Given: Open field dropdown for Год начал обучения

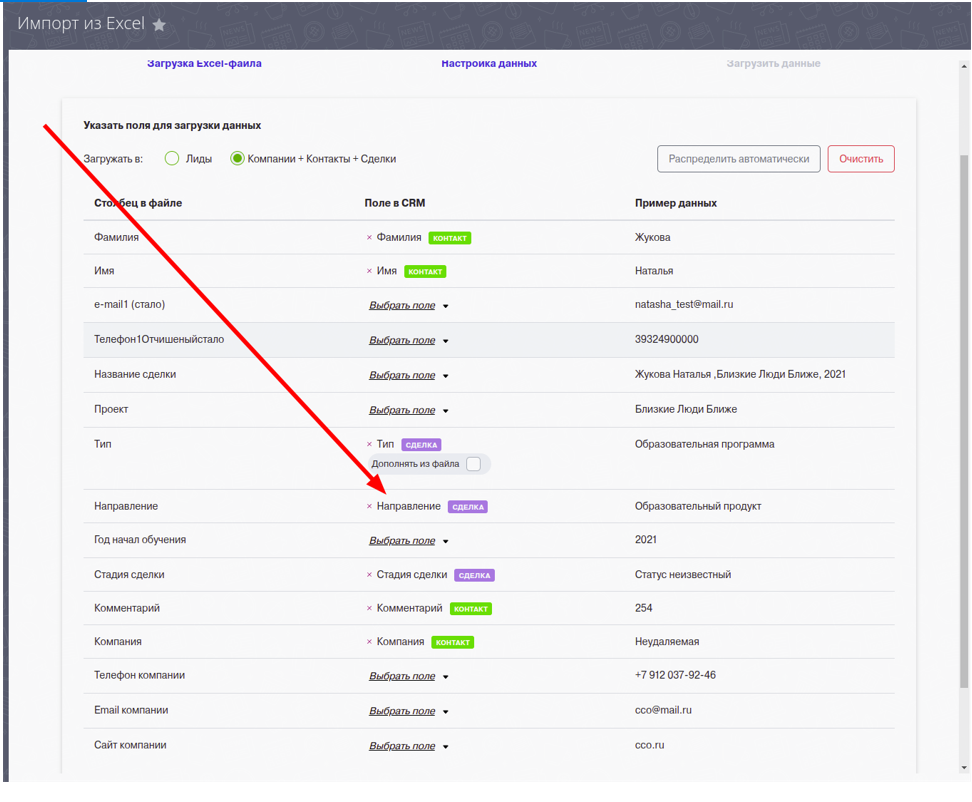Looking at the screenshot, I should tap(409, 540).
